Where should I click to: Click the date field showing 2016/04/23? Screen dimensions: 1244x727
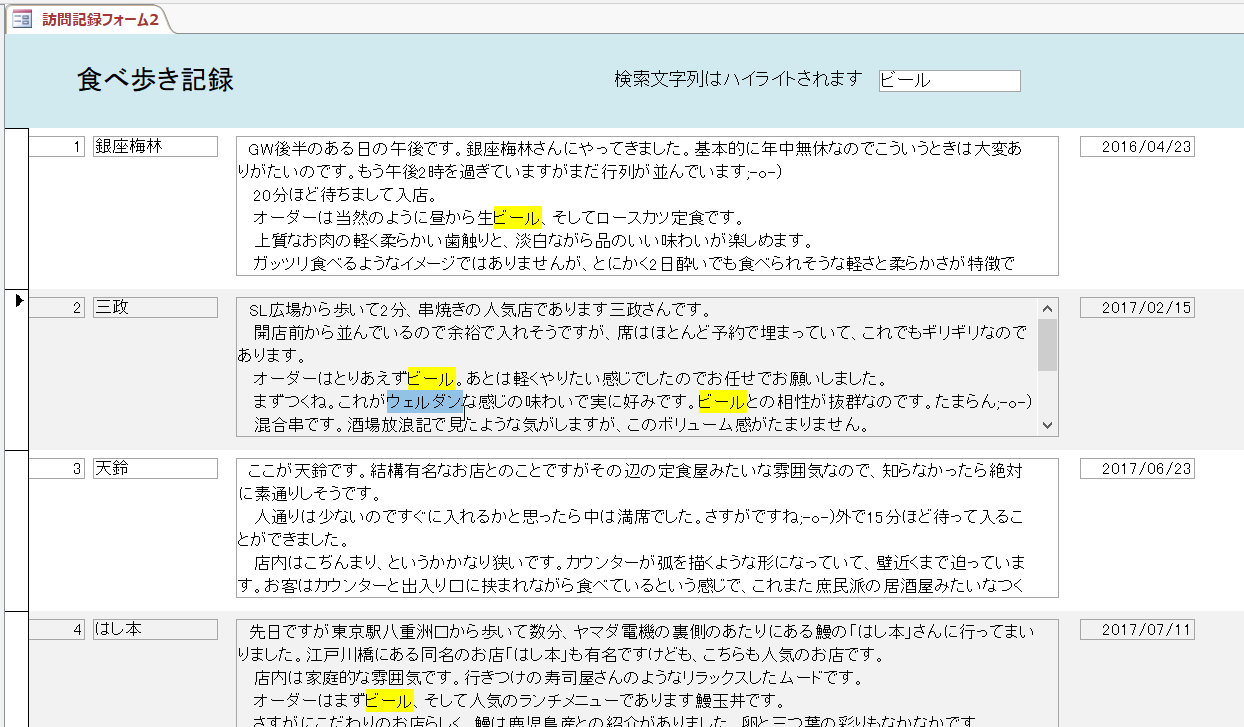(x=1137, y=144)
